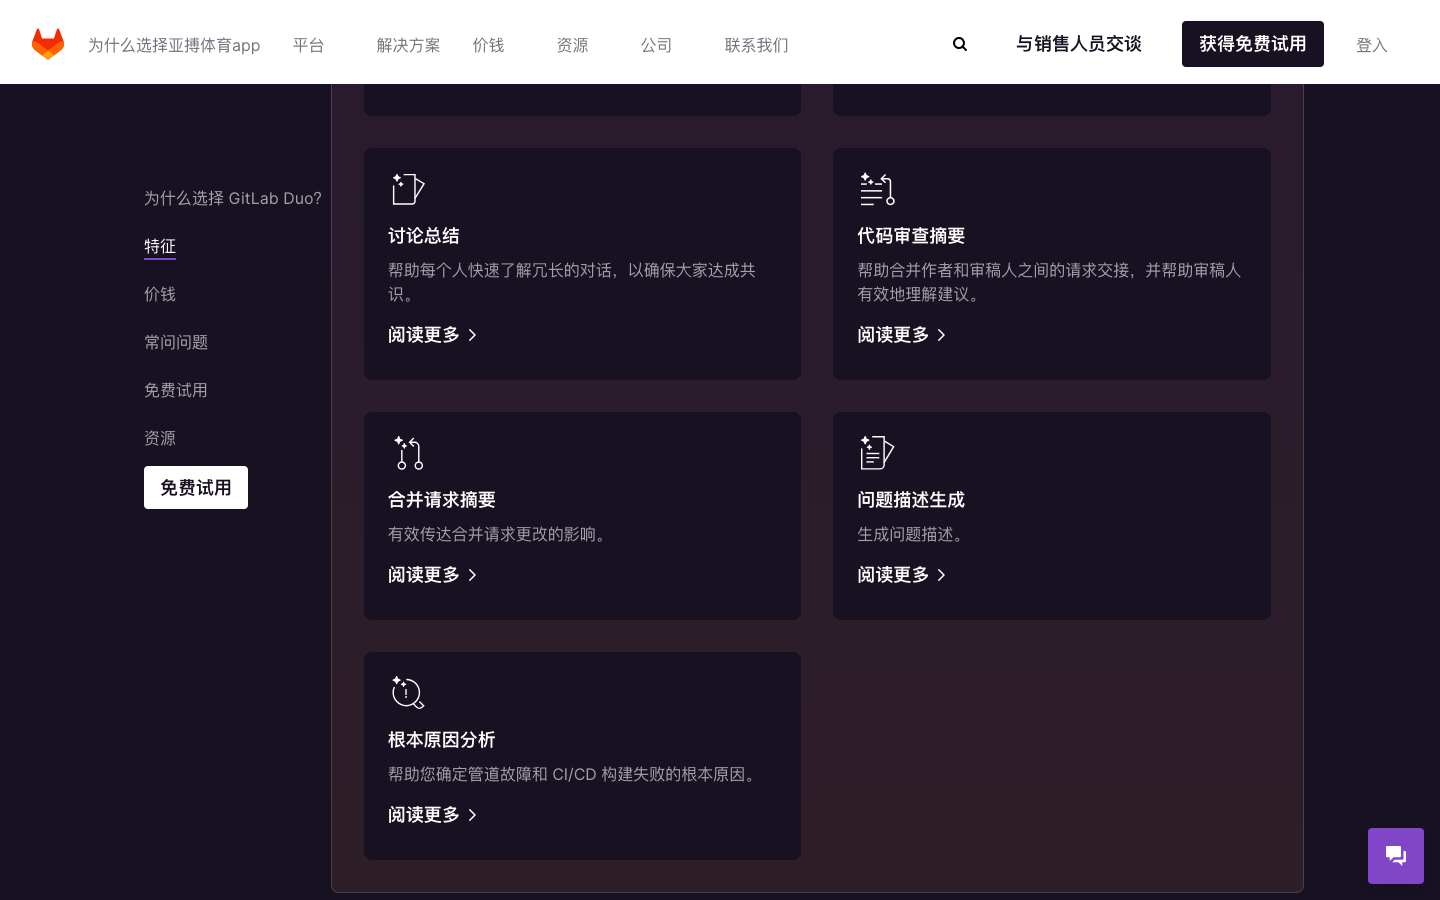
Task: Expand the 公司 menu
Action: click(x=656, y=44)
